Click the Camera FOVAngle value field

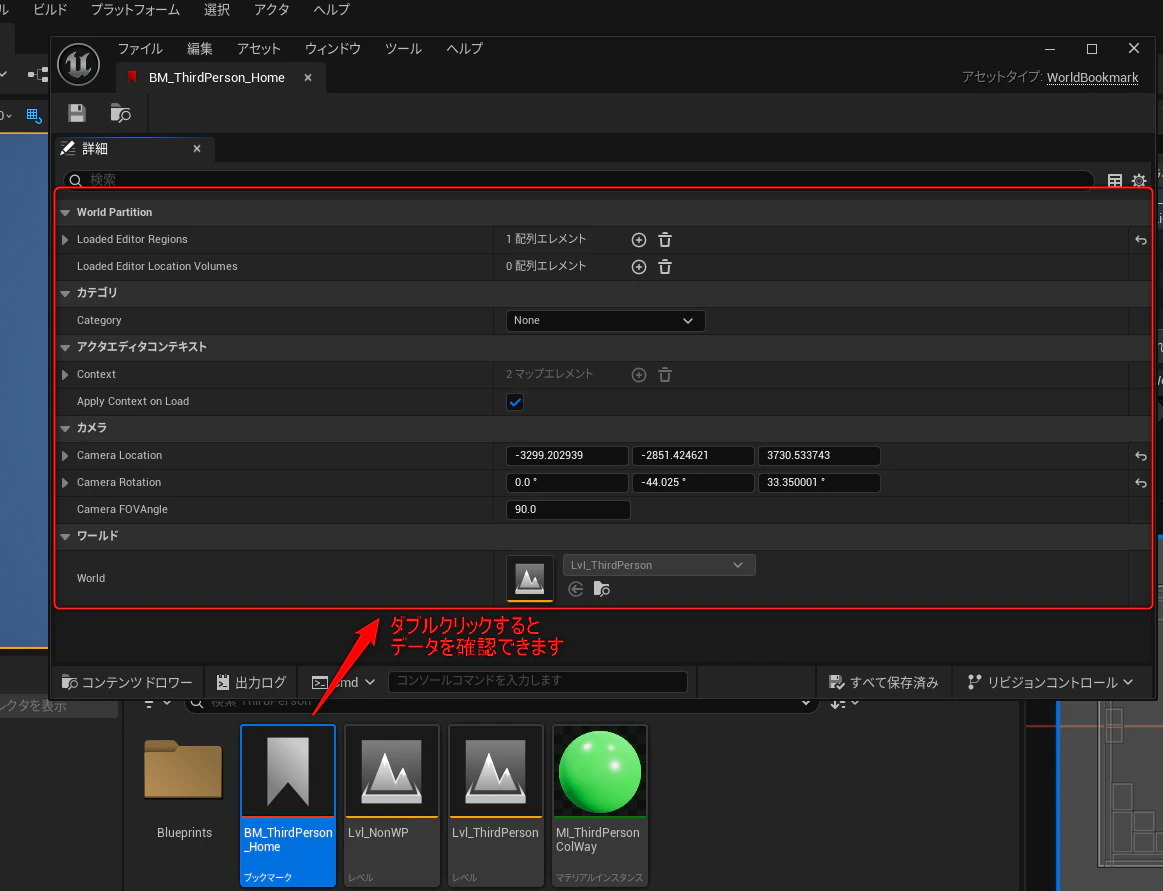click(568, 510)
